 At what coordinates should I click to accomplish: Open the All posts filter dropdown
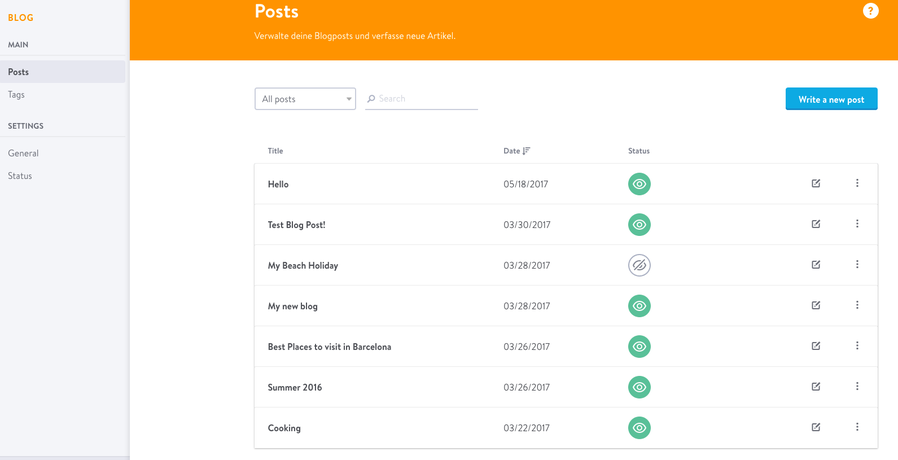pyautogui.click(x=305, y=99)
